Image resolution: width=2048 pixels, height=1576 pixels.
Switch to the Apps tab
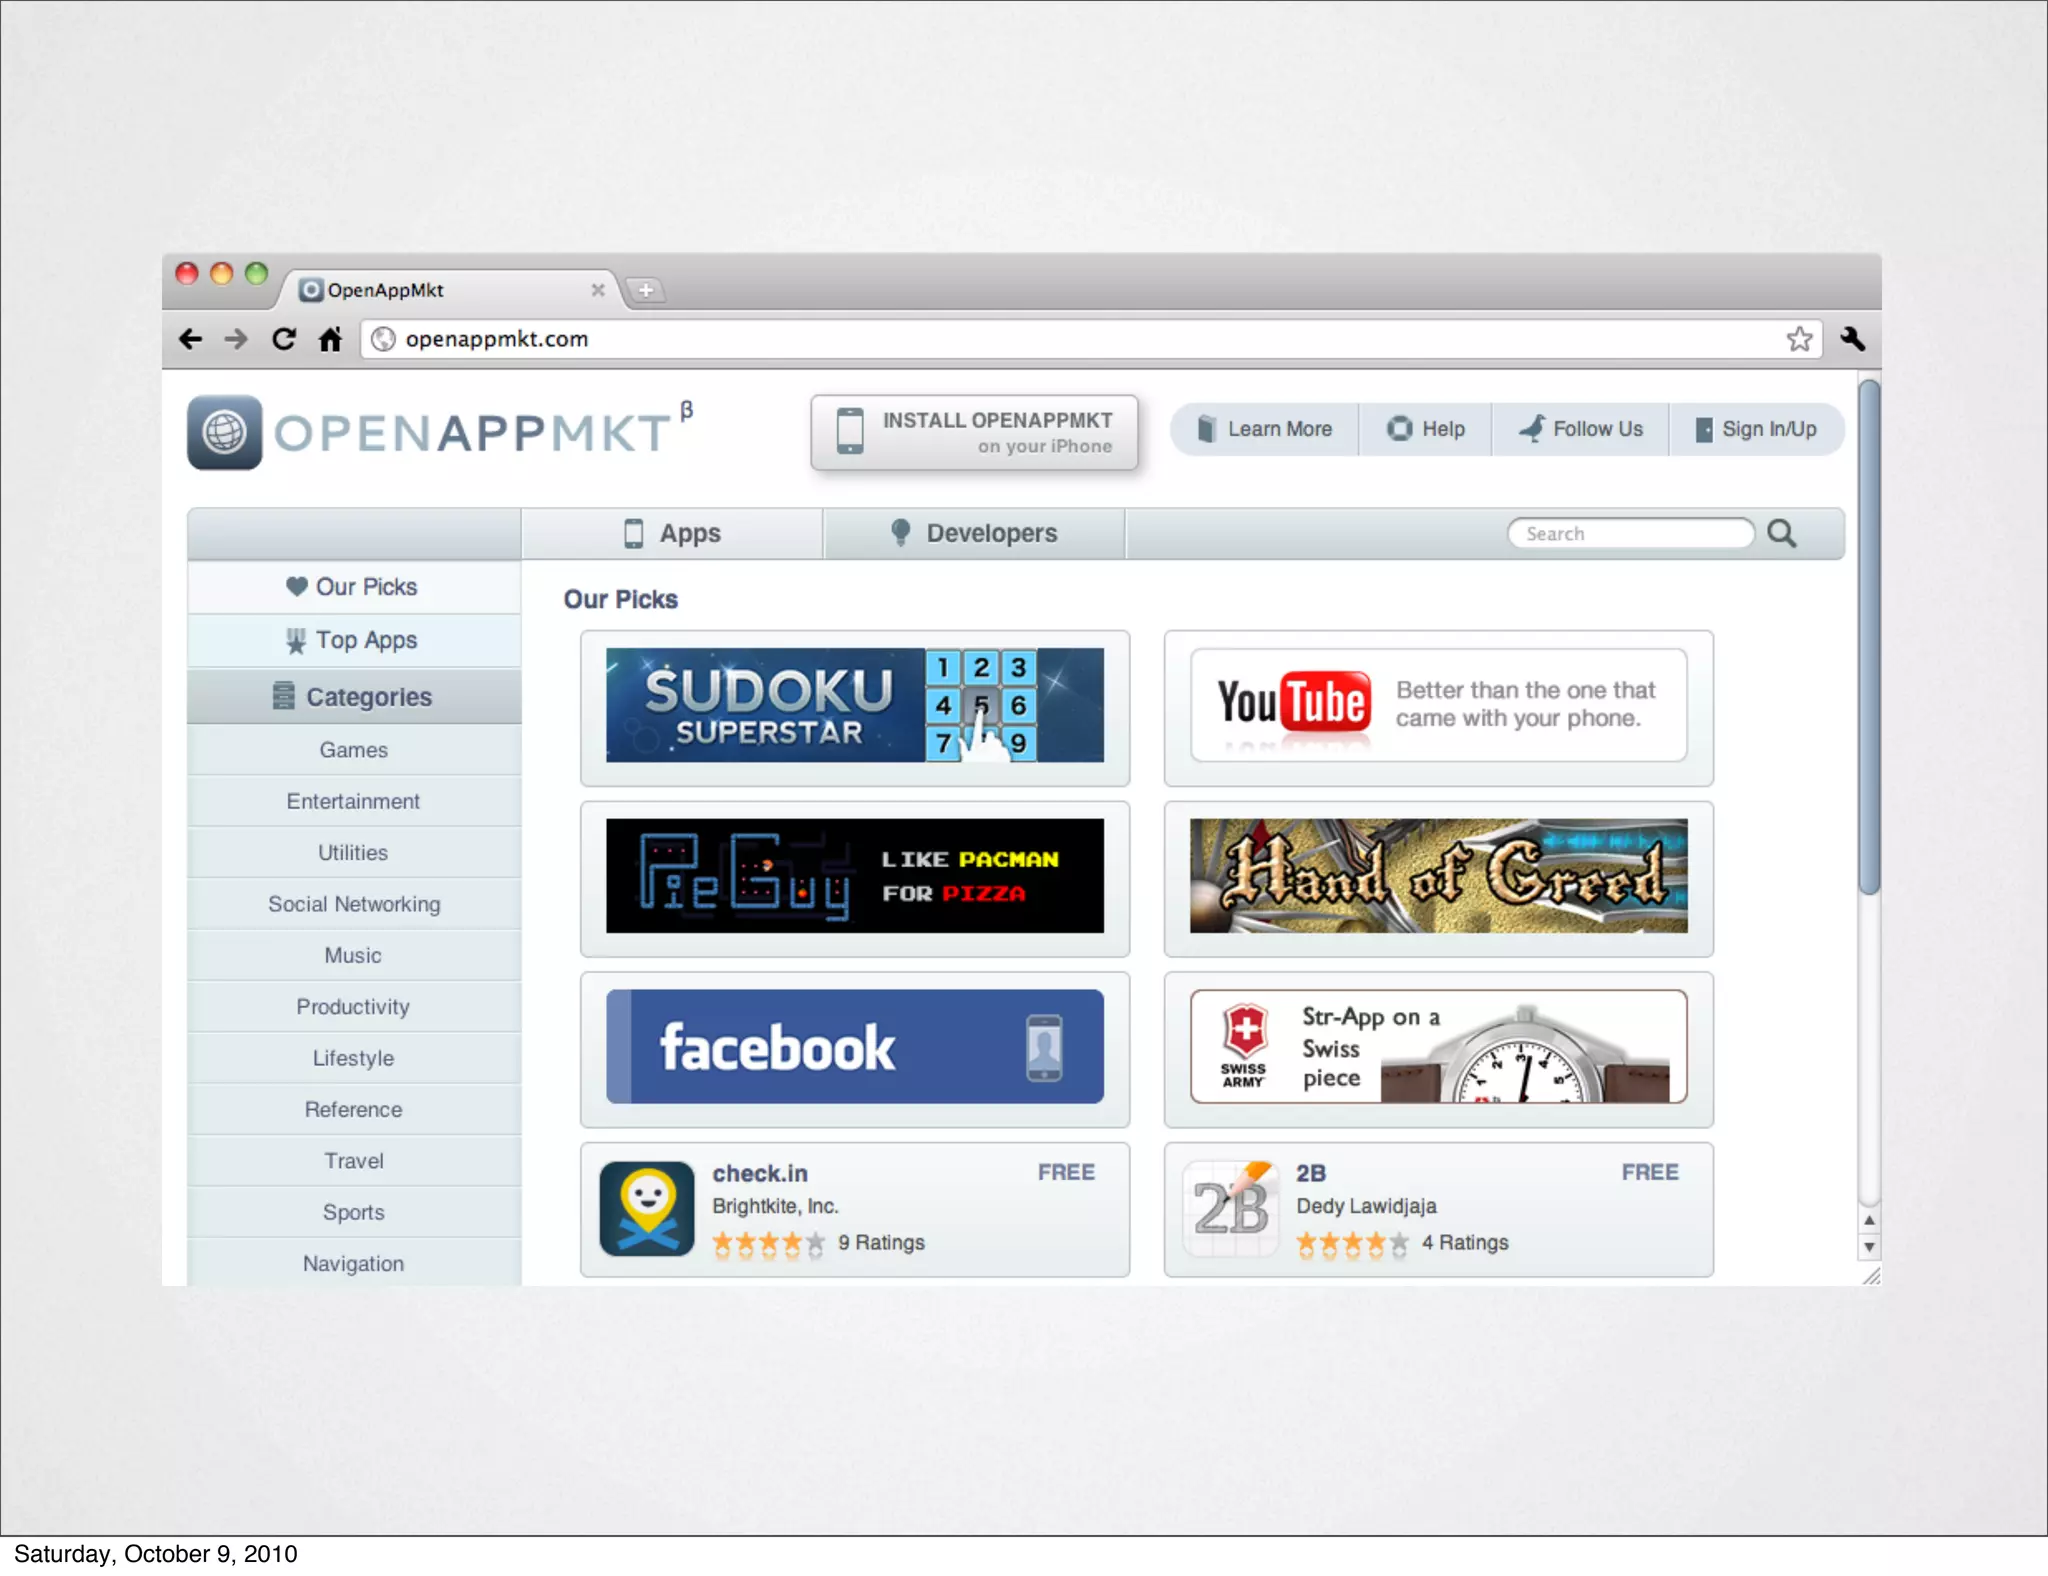point(672,533)
